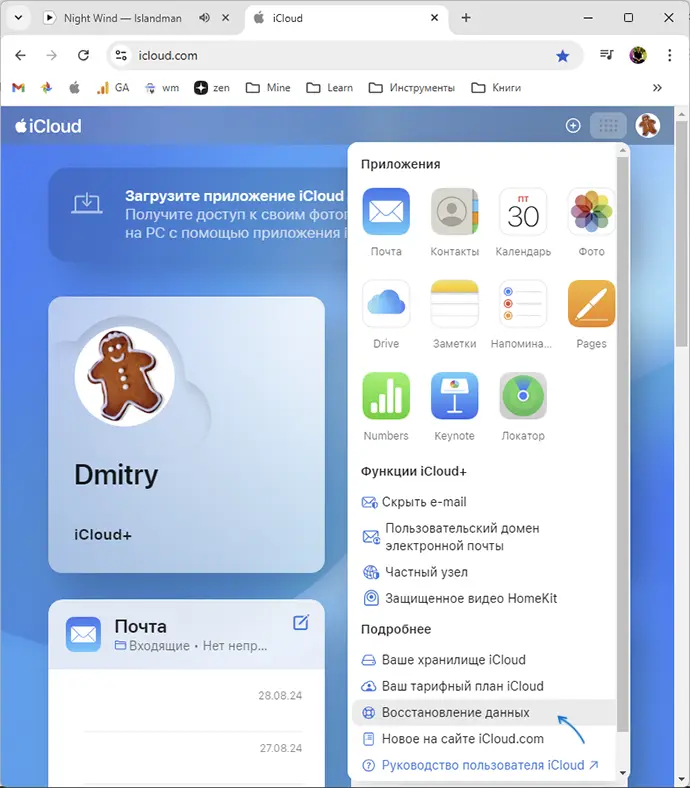Open the Reminders (Напомина...) app

pos(523,304)
